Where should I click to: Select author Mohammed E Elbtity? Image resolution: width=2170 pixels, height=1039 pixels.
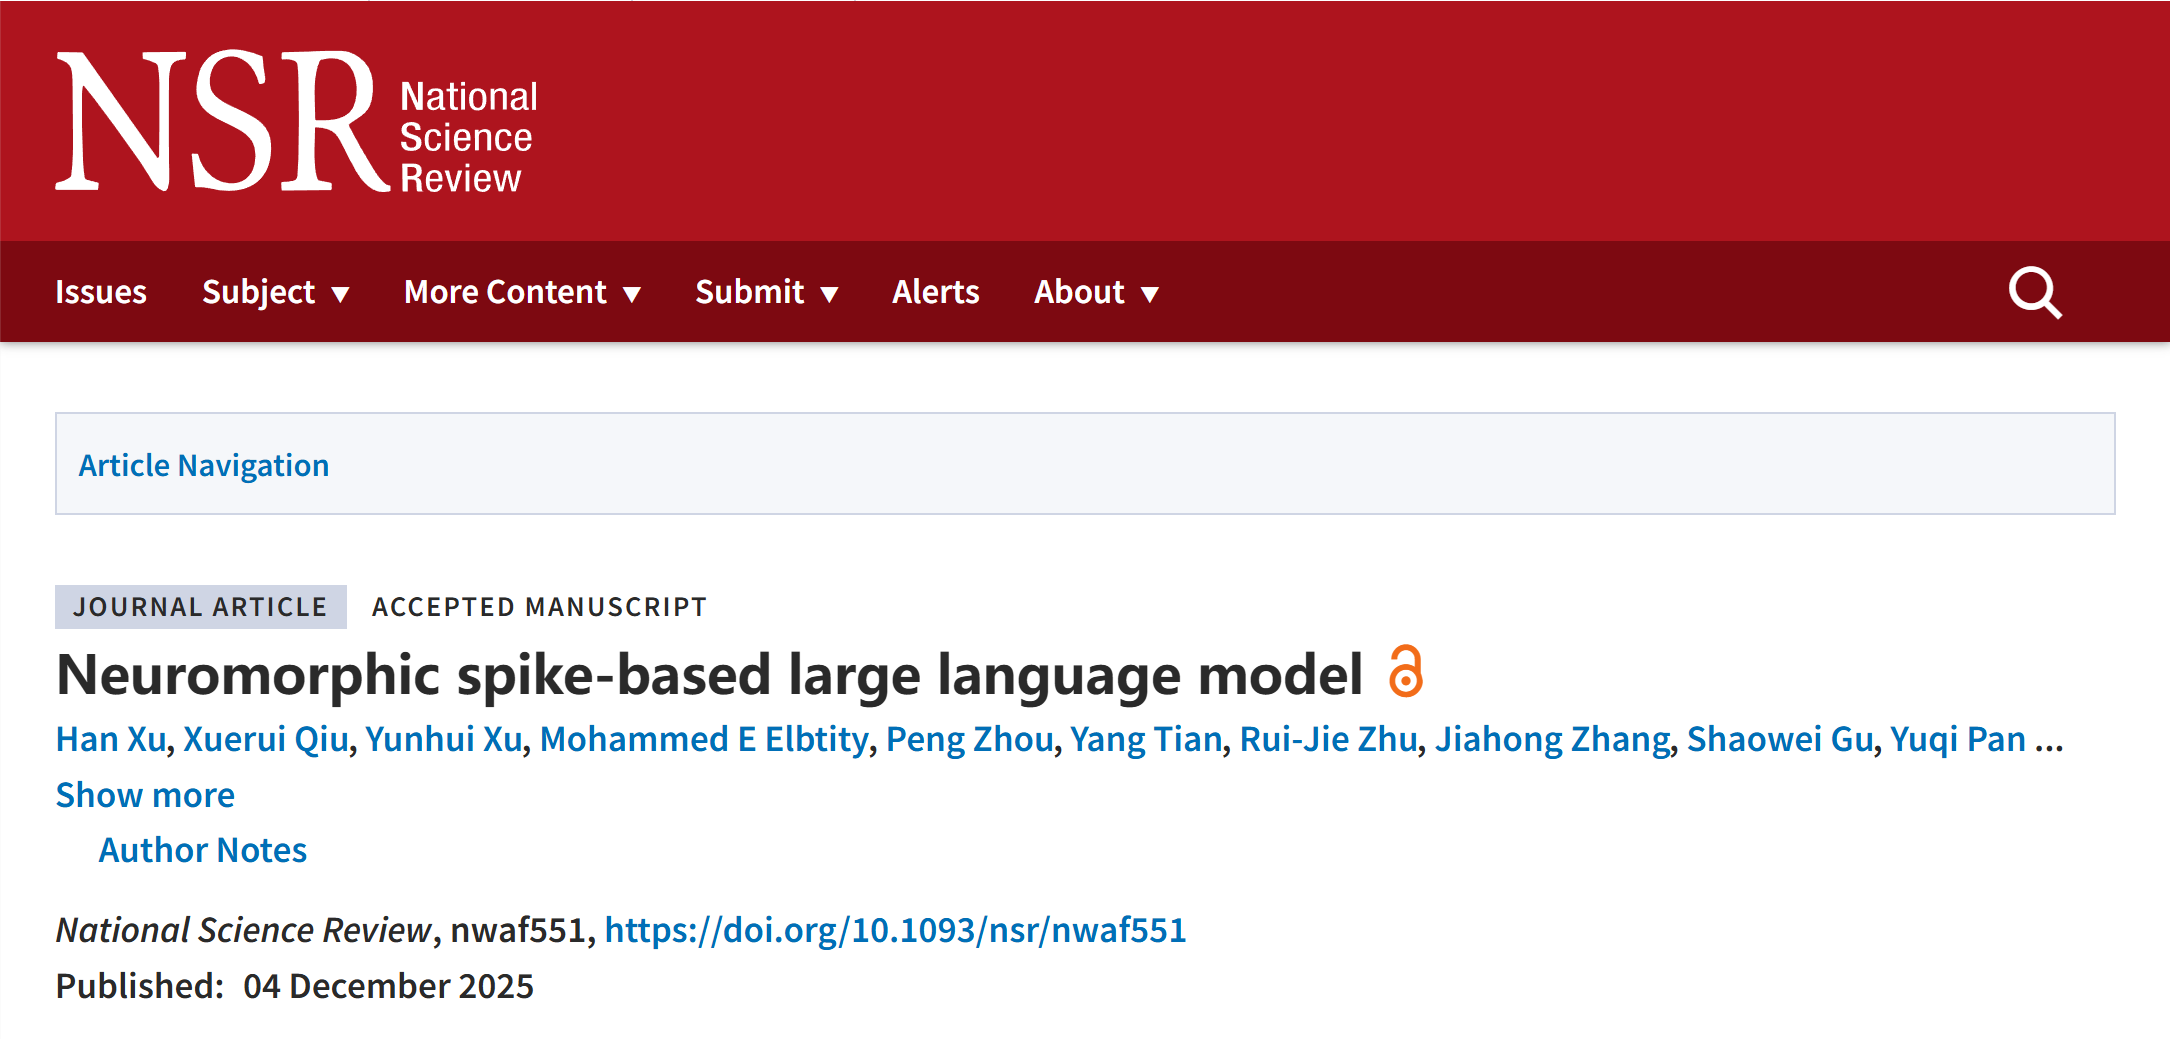704,739
